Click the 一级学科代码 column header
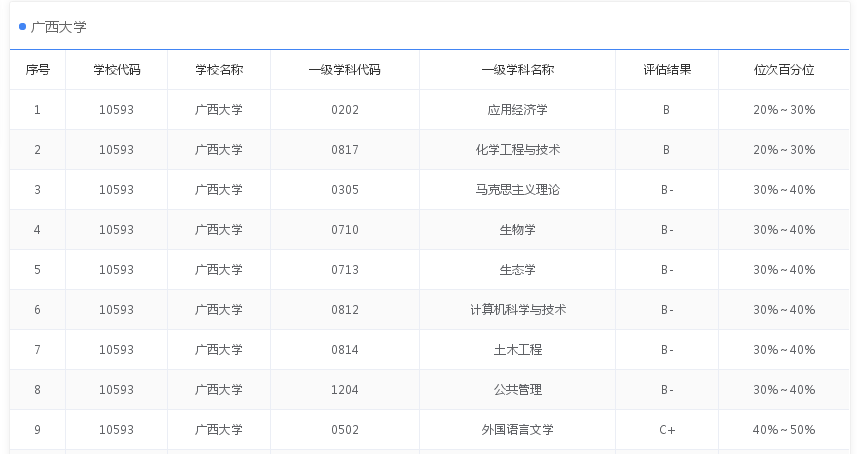The width and height of the screenshot is (857, 454). [344, 70]
